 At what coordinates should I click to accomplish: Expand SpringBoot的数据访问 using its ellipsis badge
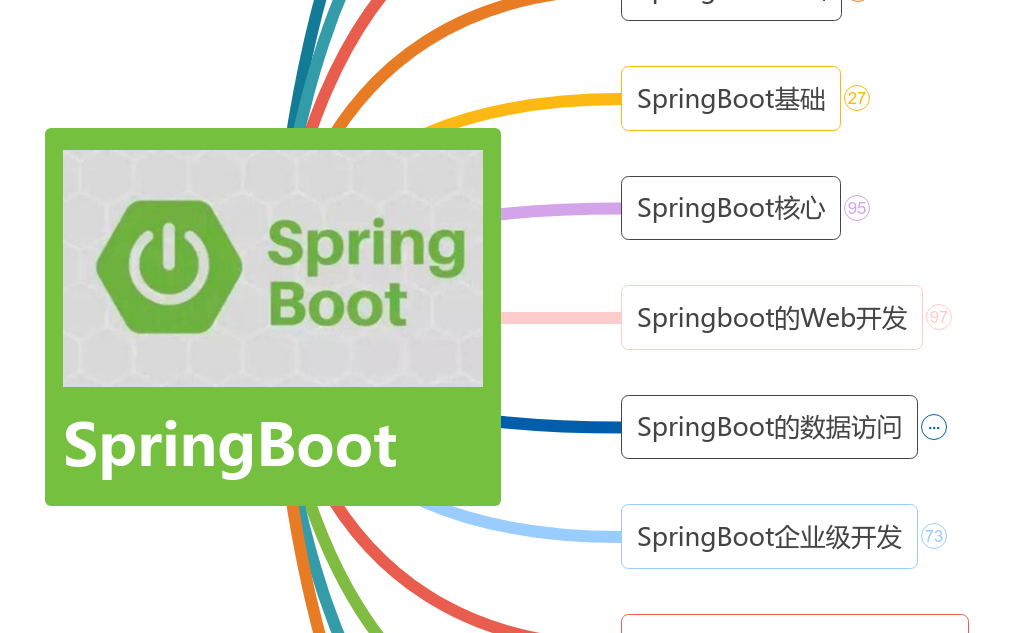tap(934, 427)
